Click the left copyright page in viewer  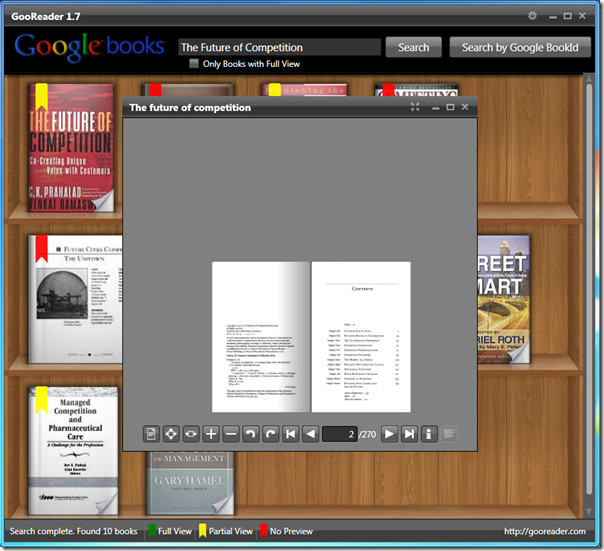click(261, 337)
